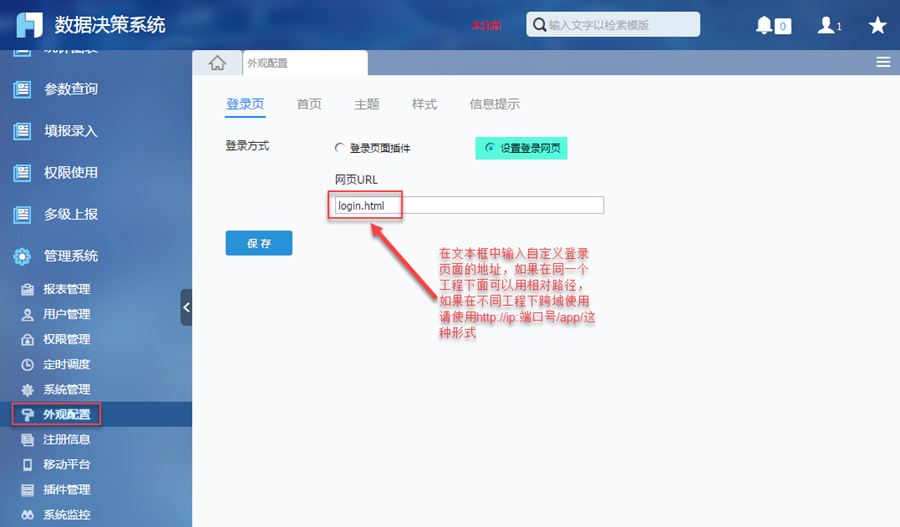This screenshot has width=900, height=527.
Task: Click the 数据决策系统 logo icon
Action: pos(29,25)
